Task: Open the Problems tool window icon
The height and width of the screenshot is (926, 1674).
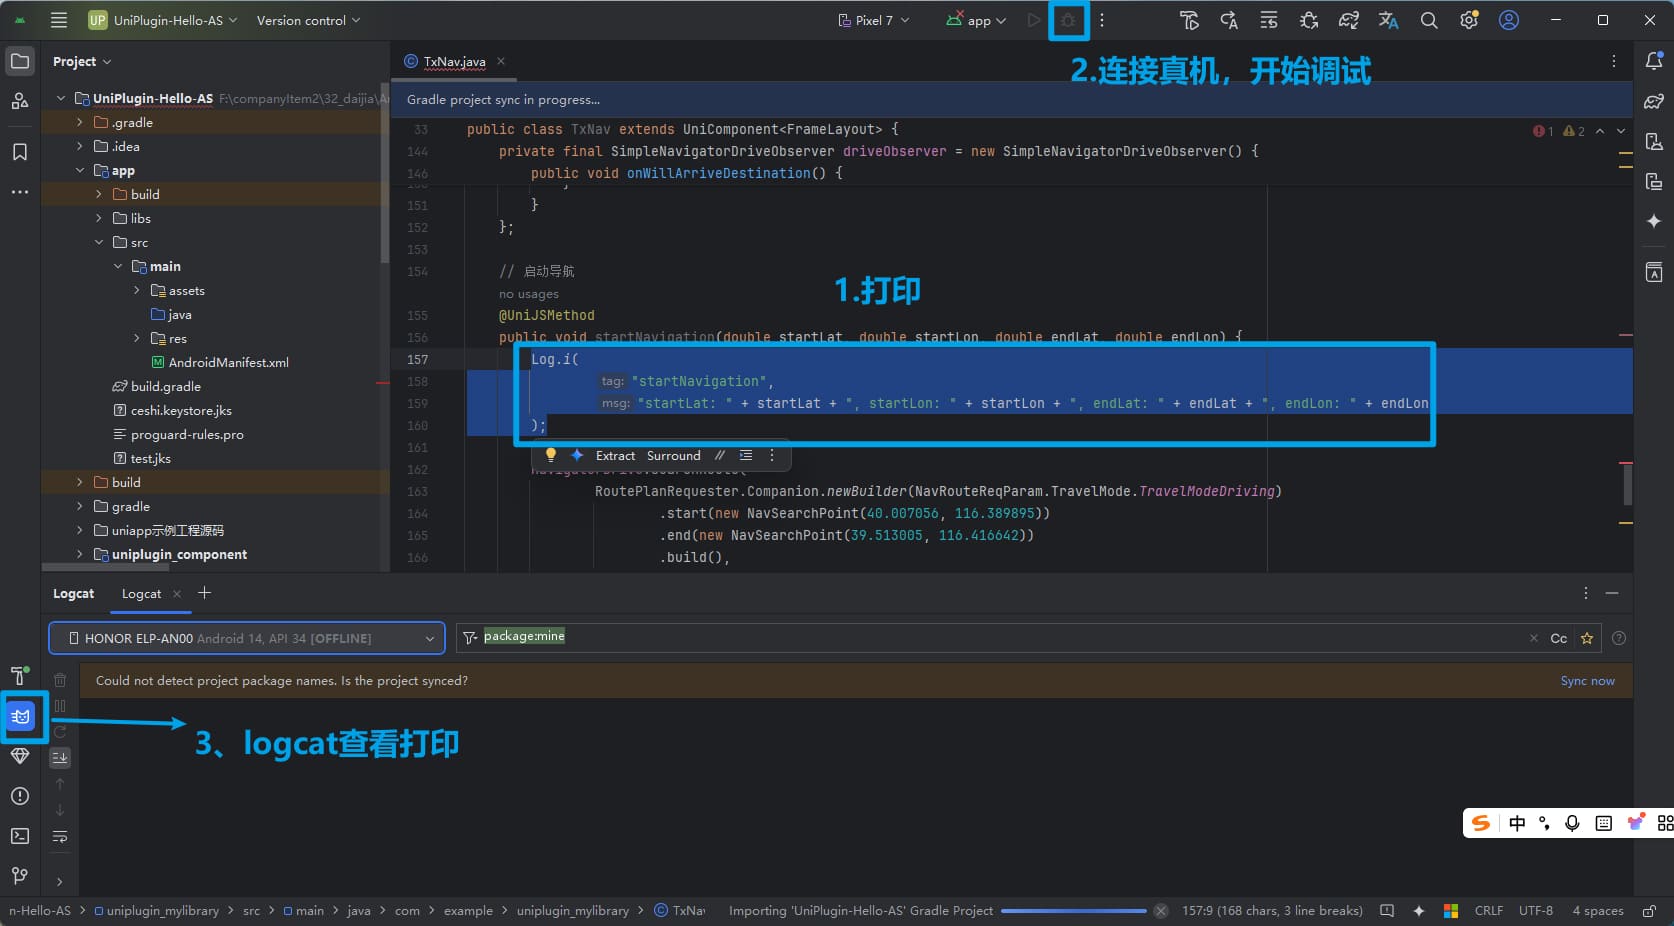Action: [x=20, y=796]
